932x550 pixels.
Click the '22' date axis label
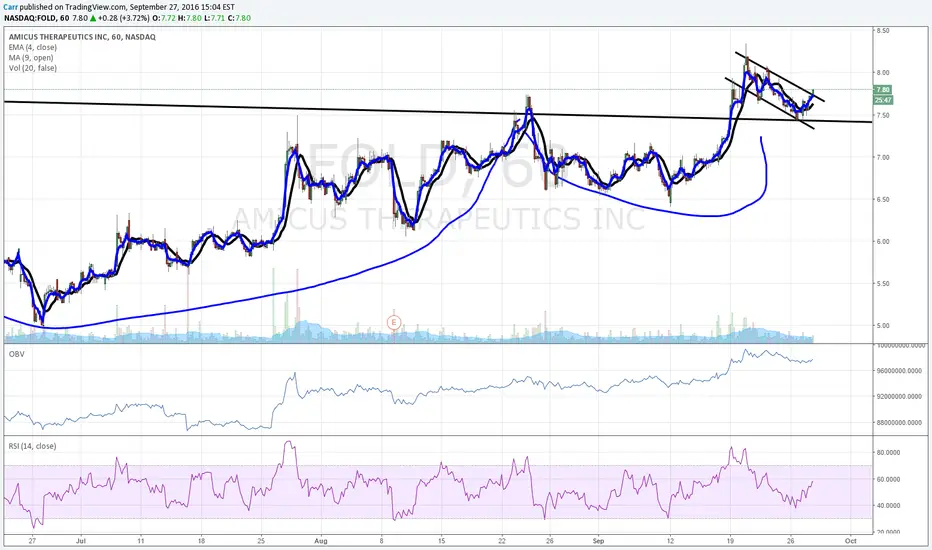(502, 541)
